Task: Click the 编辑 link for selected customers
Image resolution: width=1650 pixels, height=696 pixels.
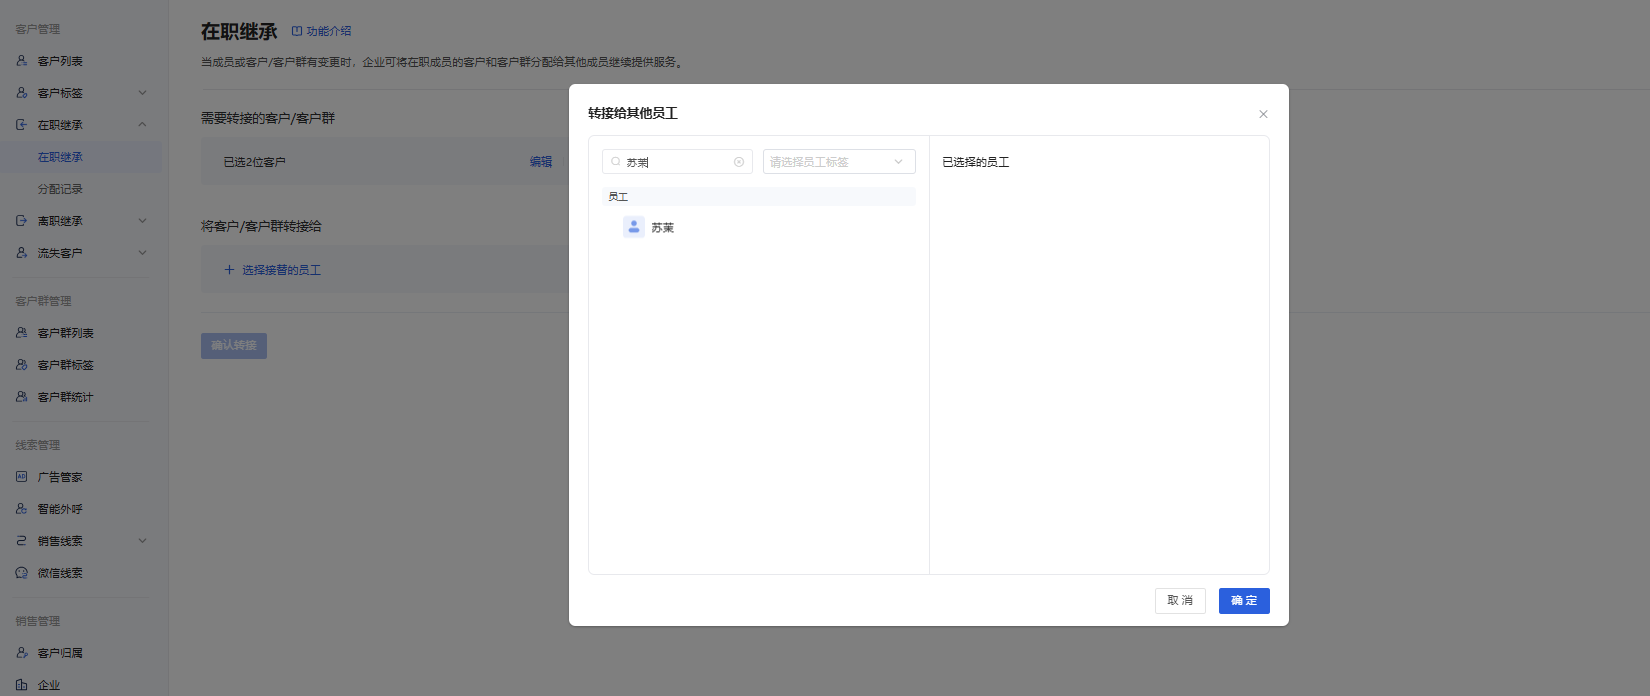Action: click(541, 162)
